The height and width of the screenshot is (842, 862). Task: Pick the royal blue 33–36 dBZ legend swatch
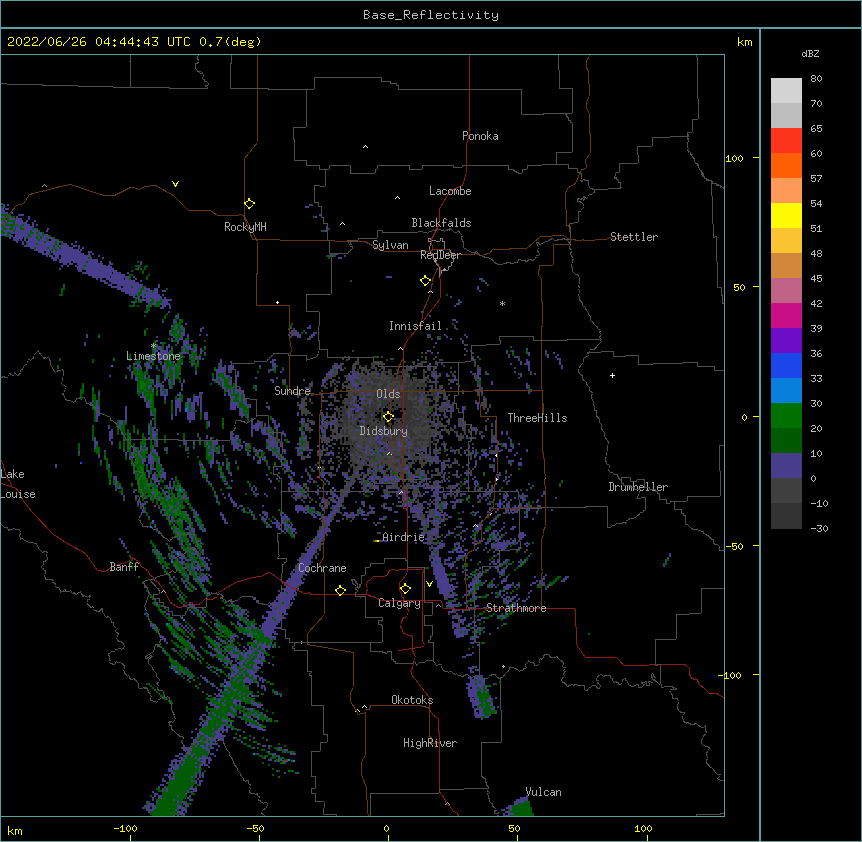(786, 365)
